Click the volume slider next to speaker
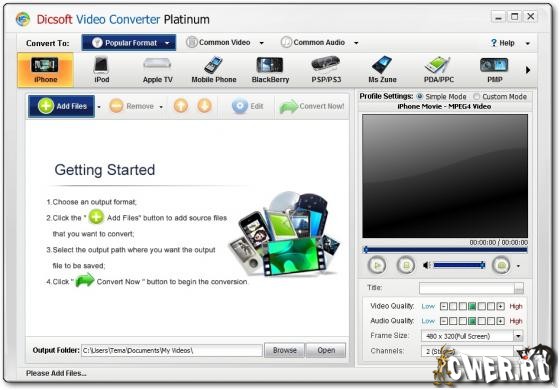Image resolution: width=560 pixels, height=390 pixels. (x=459, y=265)
